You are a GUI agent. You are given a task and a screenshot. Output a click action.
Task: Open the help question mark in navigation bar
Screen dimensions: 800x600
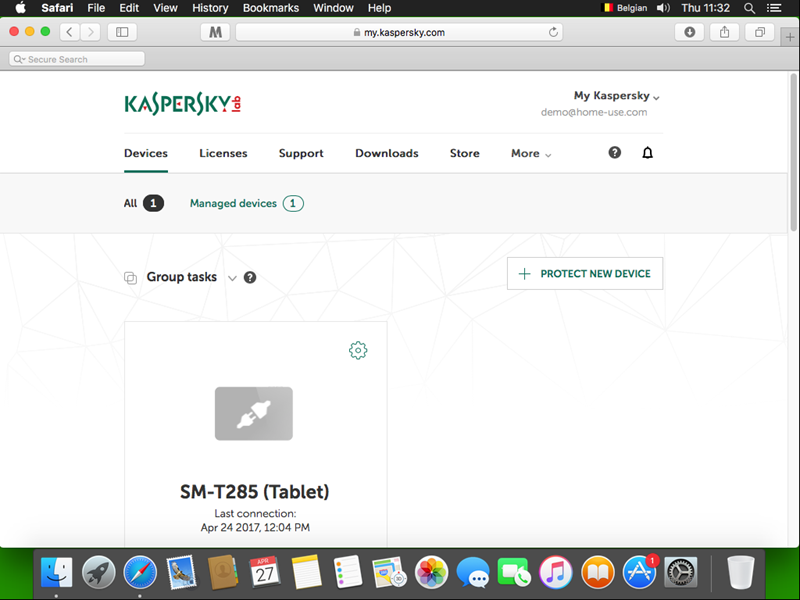(x=615, y=153)
